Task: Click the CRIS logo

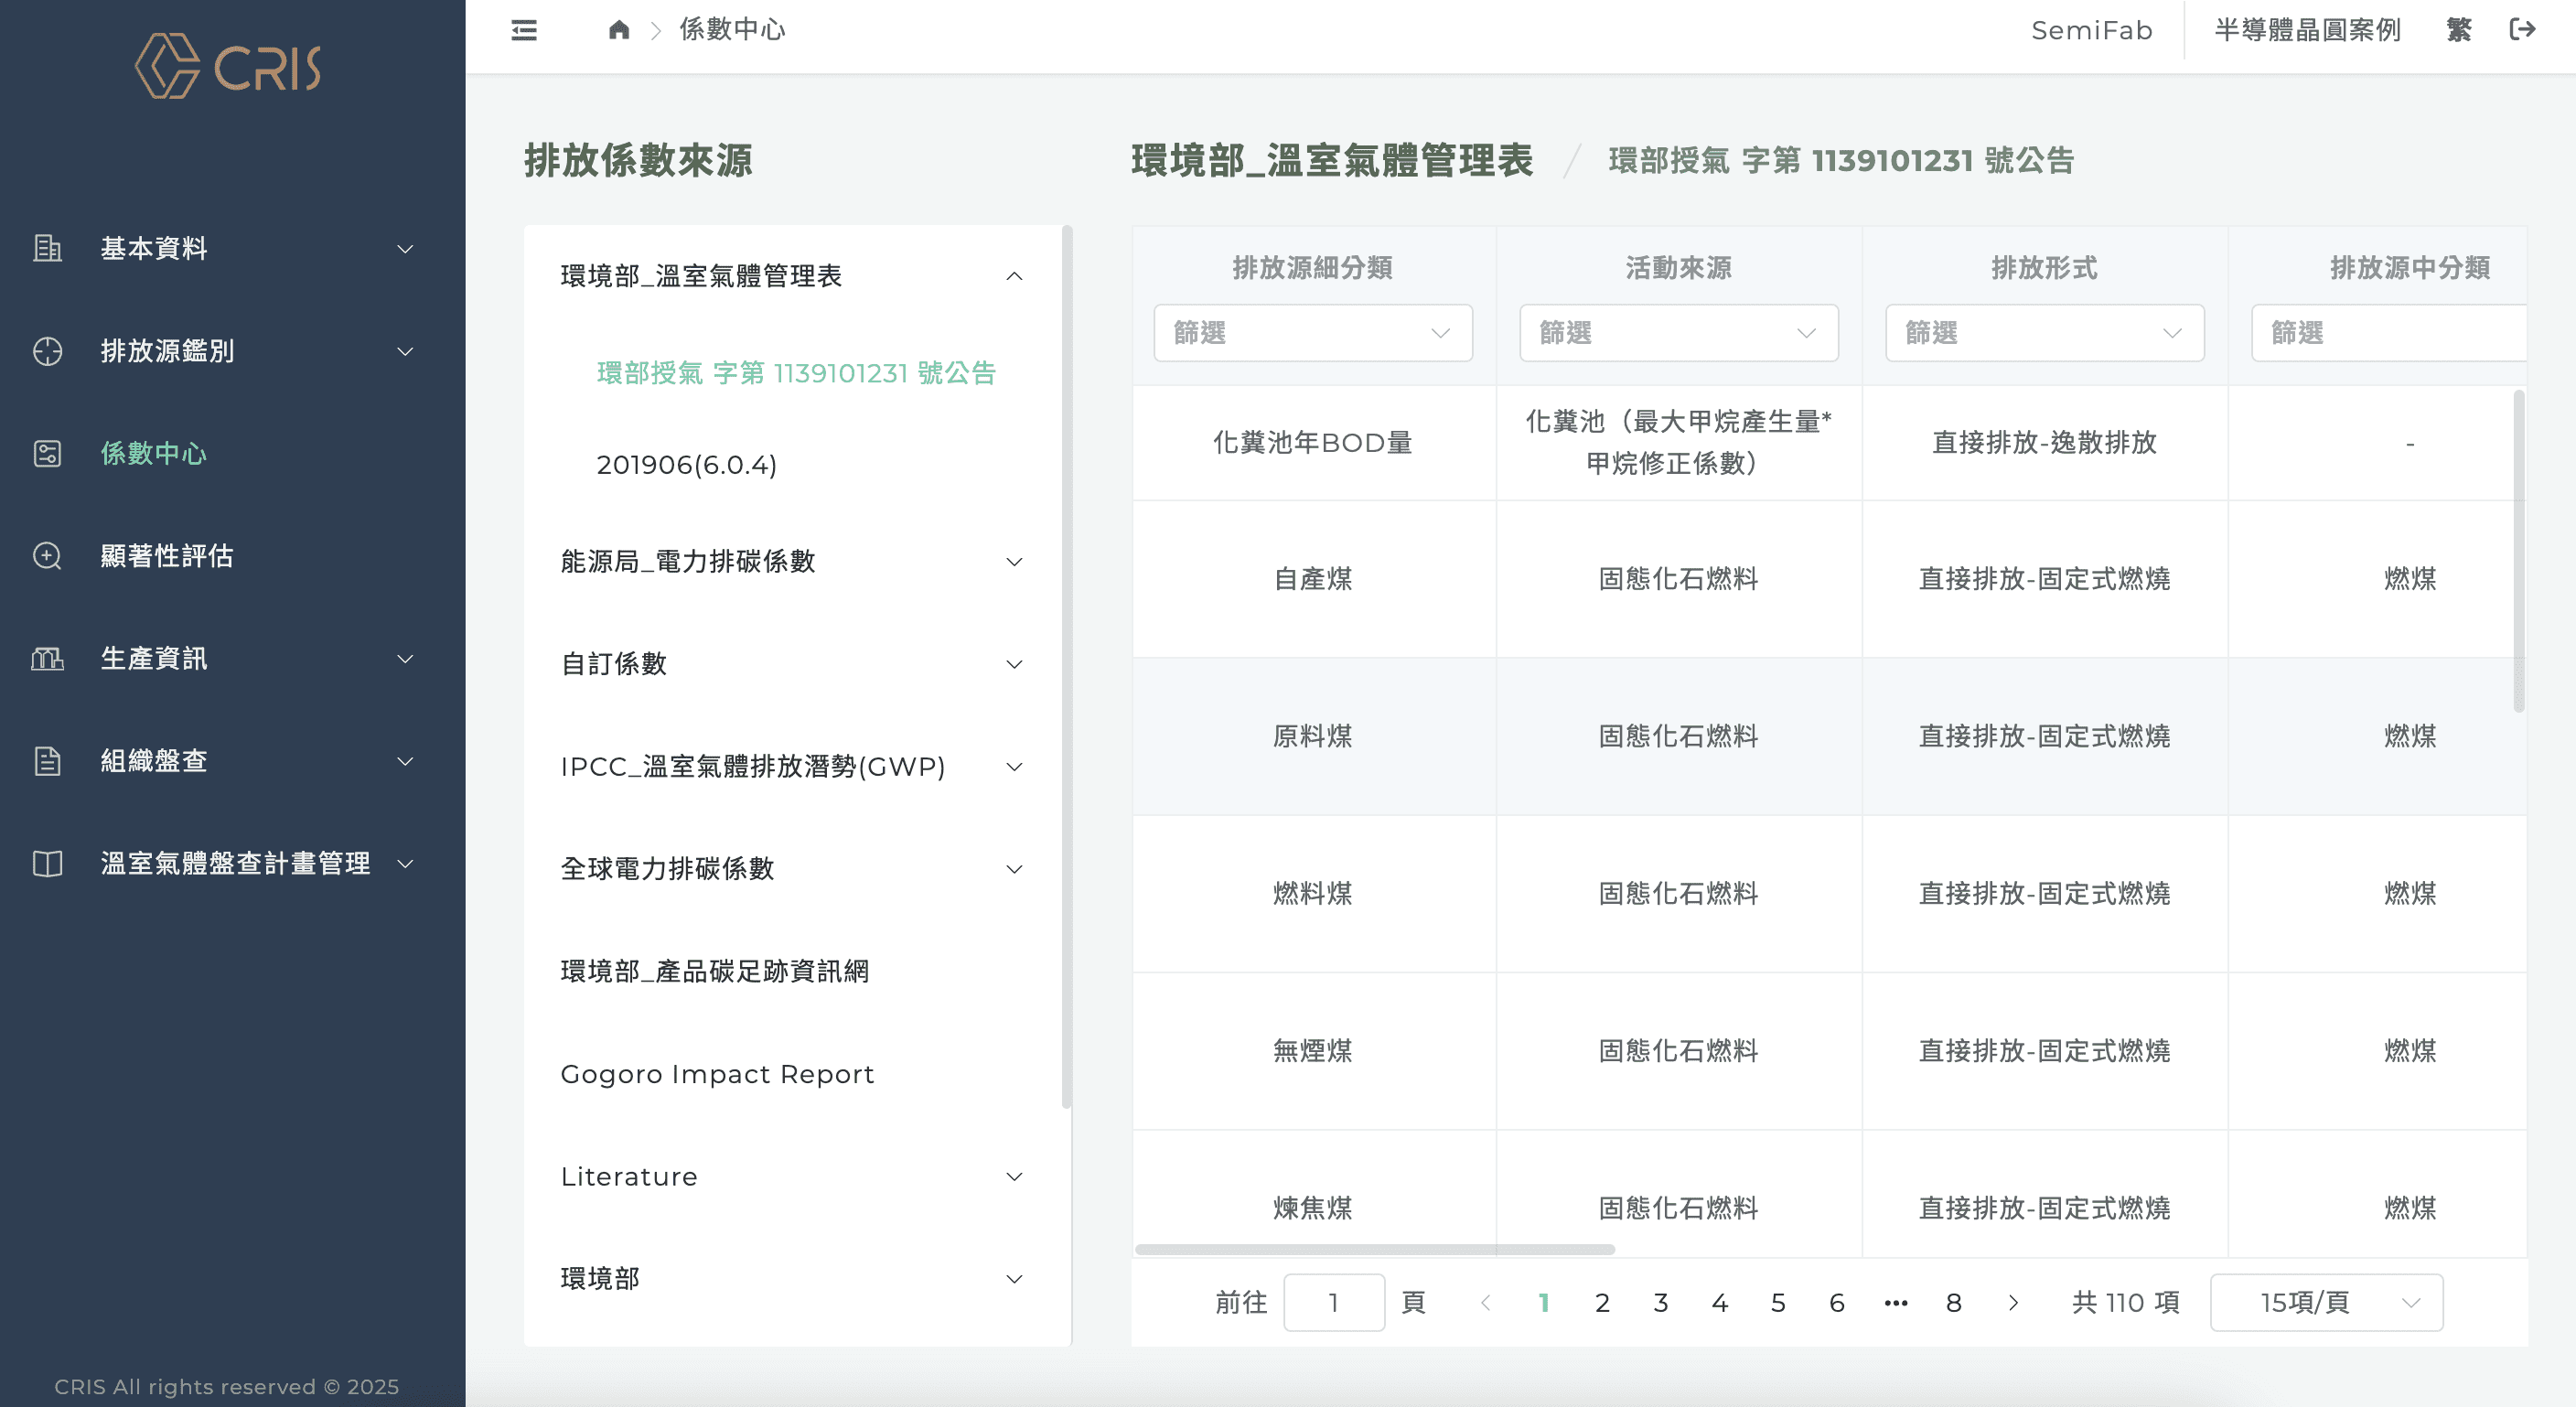Action: coord(229,66)
